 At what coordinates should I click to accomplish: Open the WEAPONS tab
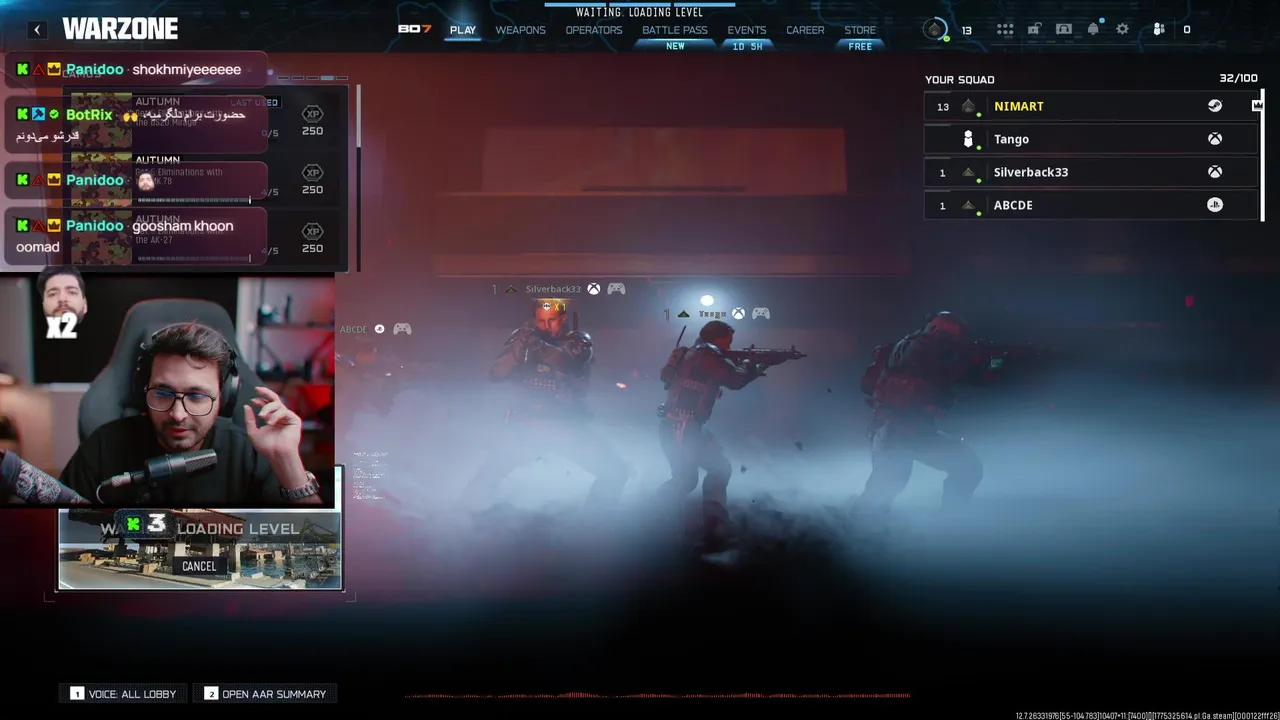[521, 30]
